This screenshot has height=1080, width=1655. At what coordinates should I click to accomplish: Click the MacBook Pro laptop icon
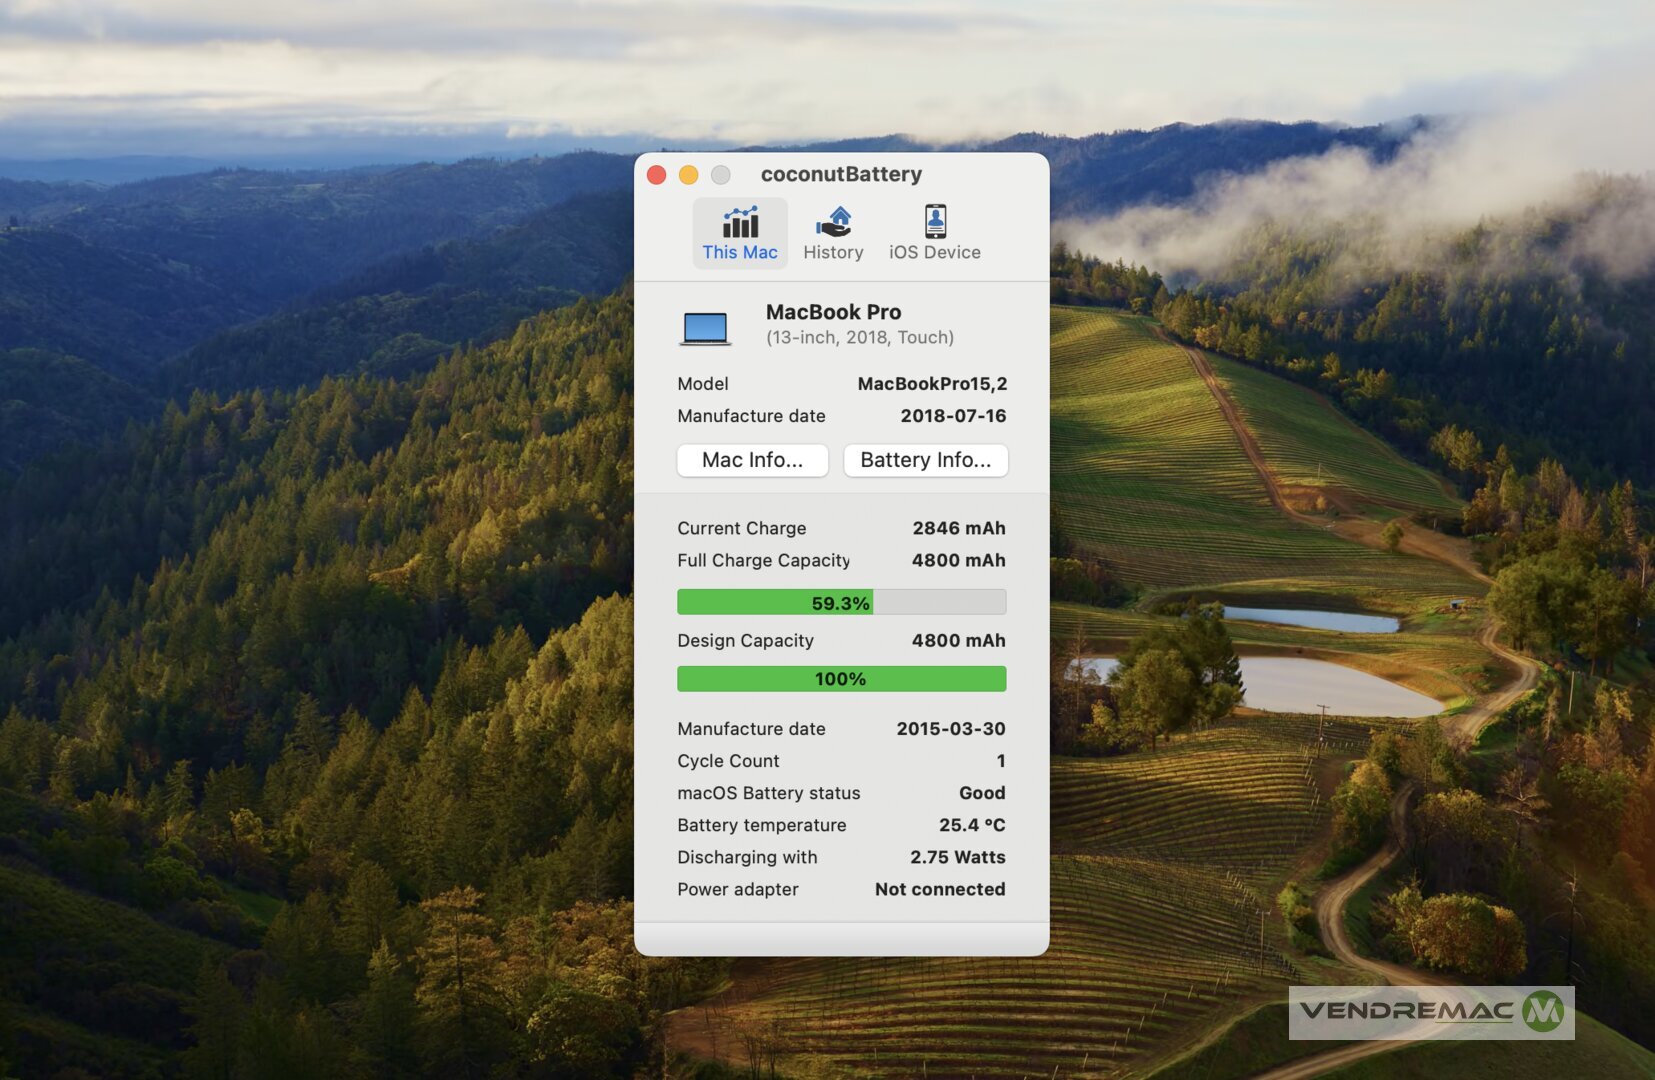705,328
